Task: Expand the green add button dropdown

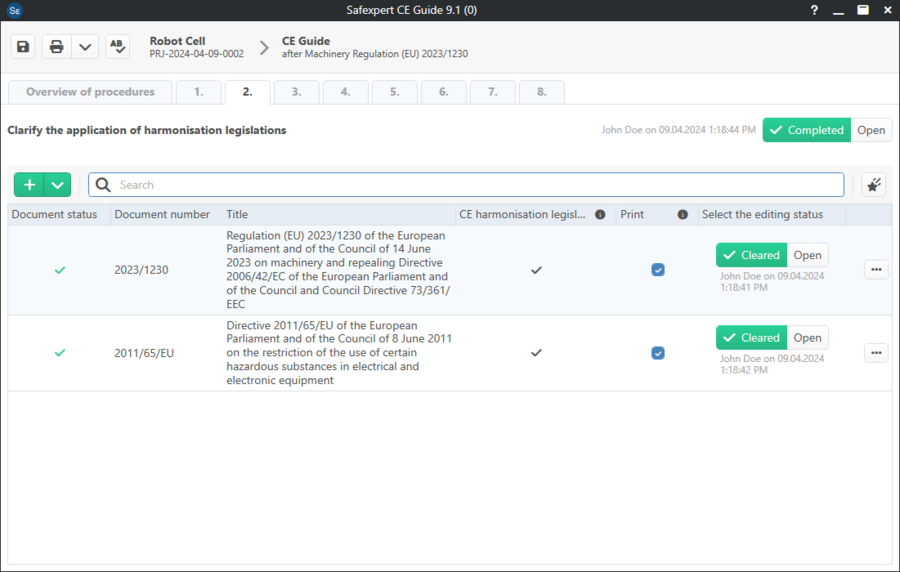Action: tap(58, 185)
